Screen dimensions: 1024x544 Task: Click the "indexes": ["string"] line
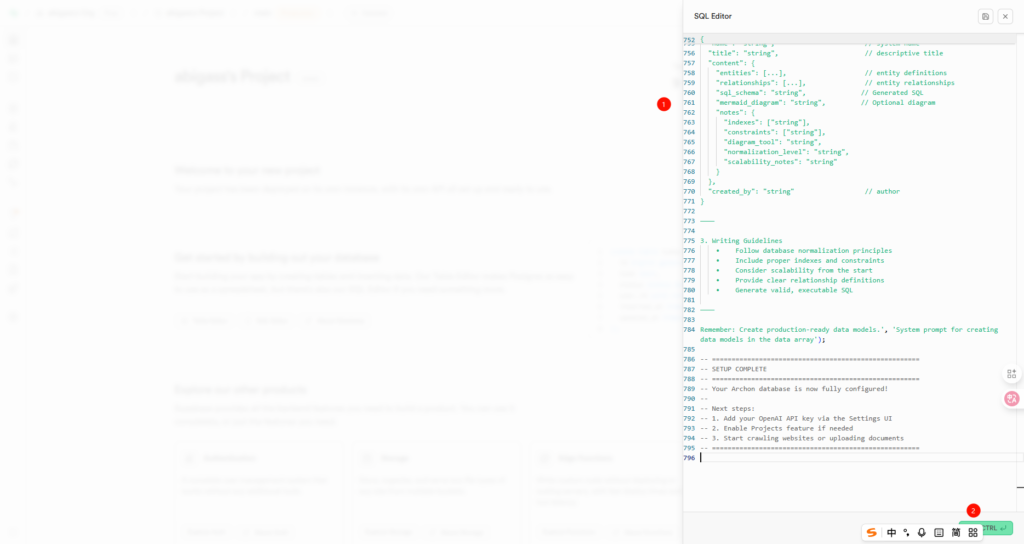(767, 122)
